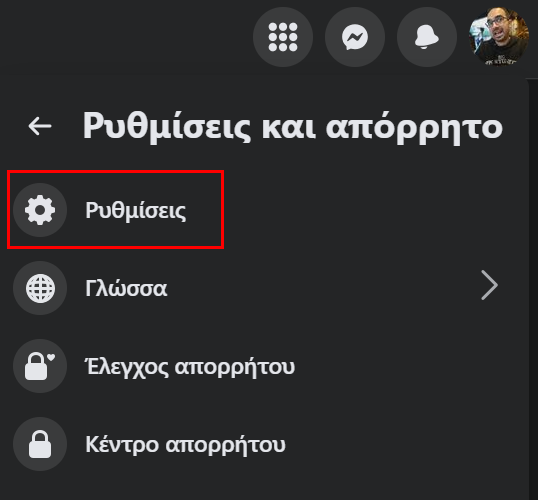Viewport: 538px width, 500px height.
Task: Open the Facebook menu grid icon
Action: click(x=283, y=37)
